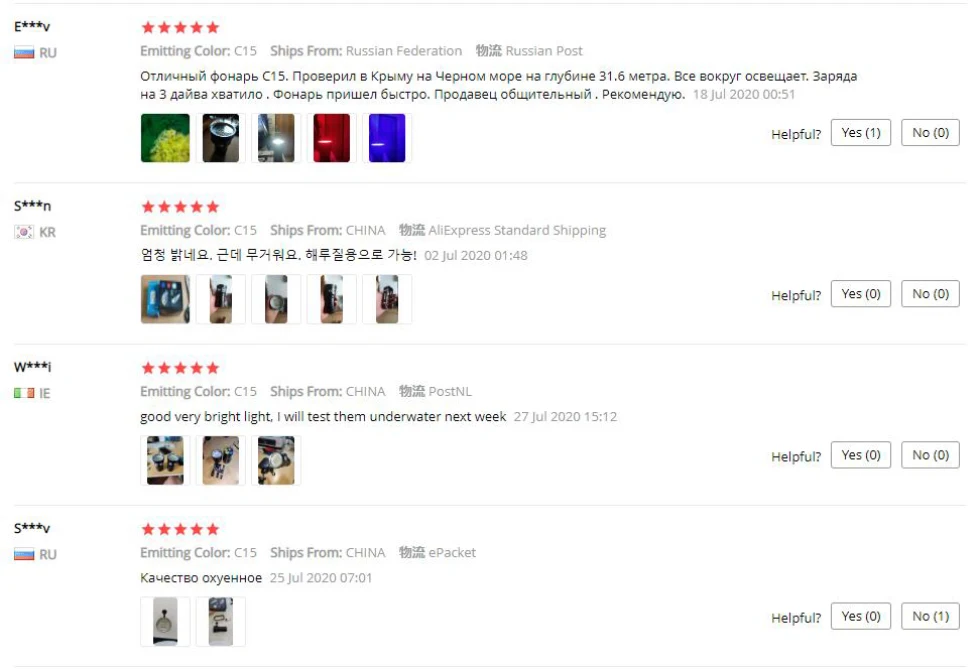Image resolution: width=980 pixels, height=670 pixels.
Task: Open first photo in W***i's review
Action: click(165, 461)
